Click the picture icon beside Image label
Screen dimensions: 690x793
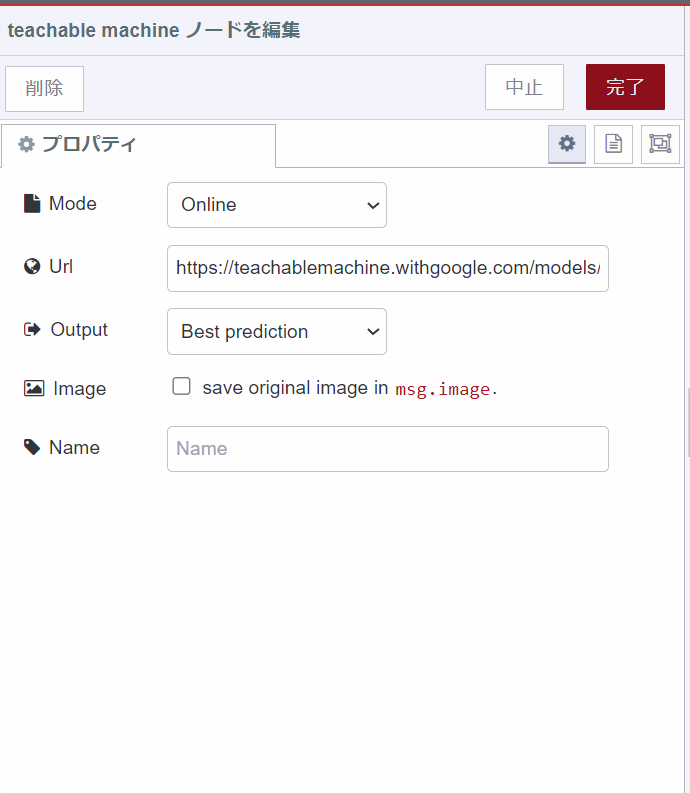point(34,388)
